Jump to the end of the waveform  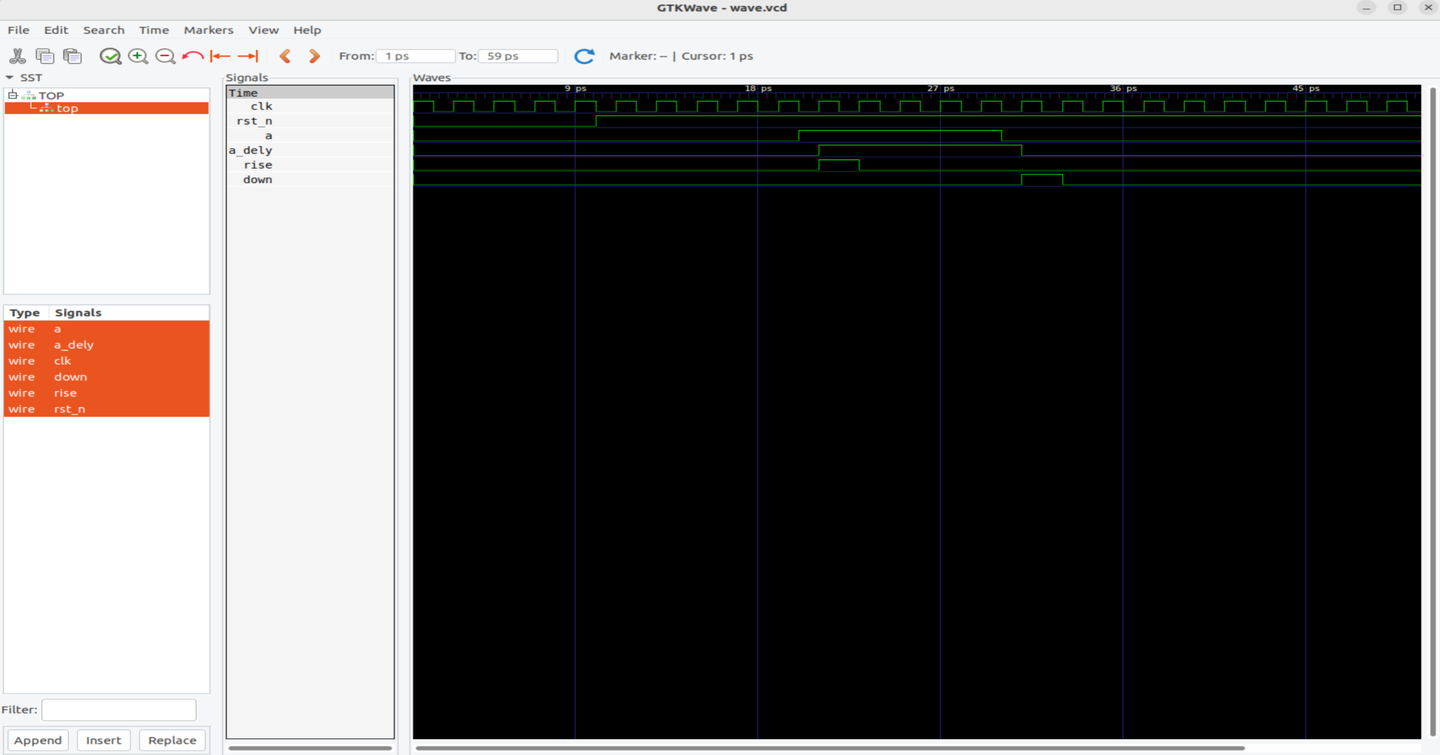248,56
